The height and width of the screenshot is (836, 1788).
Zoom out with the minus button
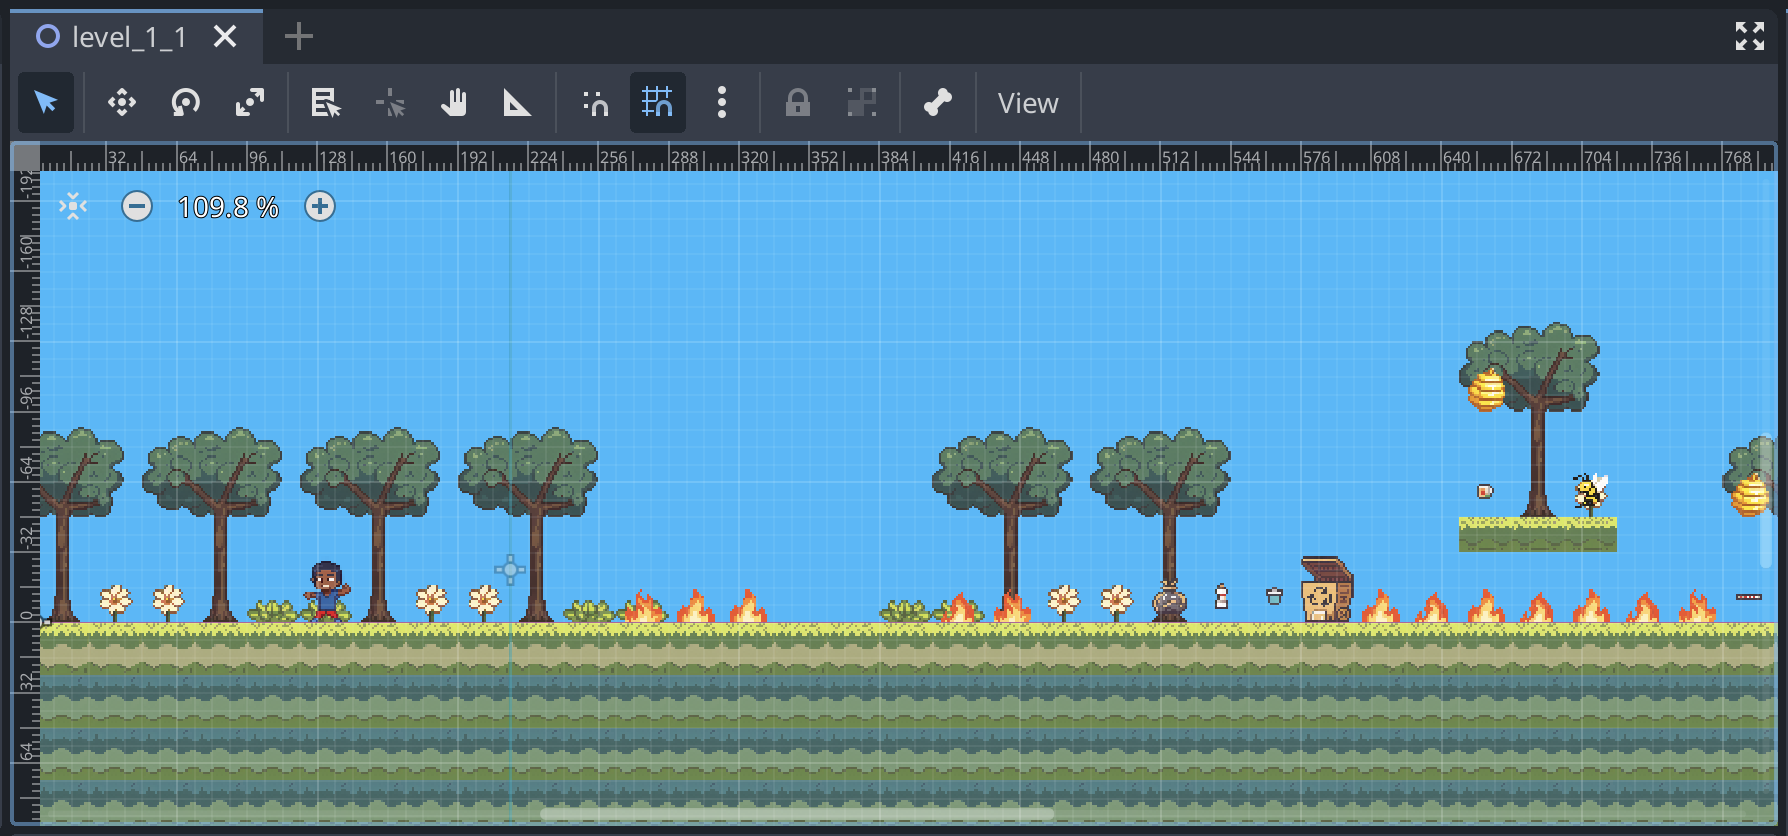pos(137,207)
